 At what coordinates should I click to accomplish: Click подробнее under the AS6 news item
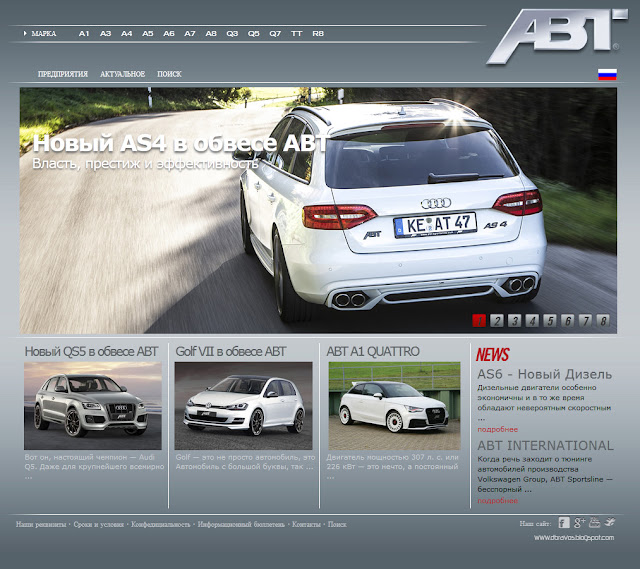(498, 429)
